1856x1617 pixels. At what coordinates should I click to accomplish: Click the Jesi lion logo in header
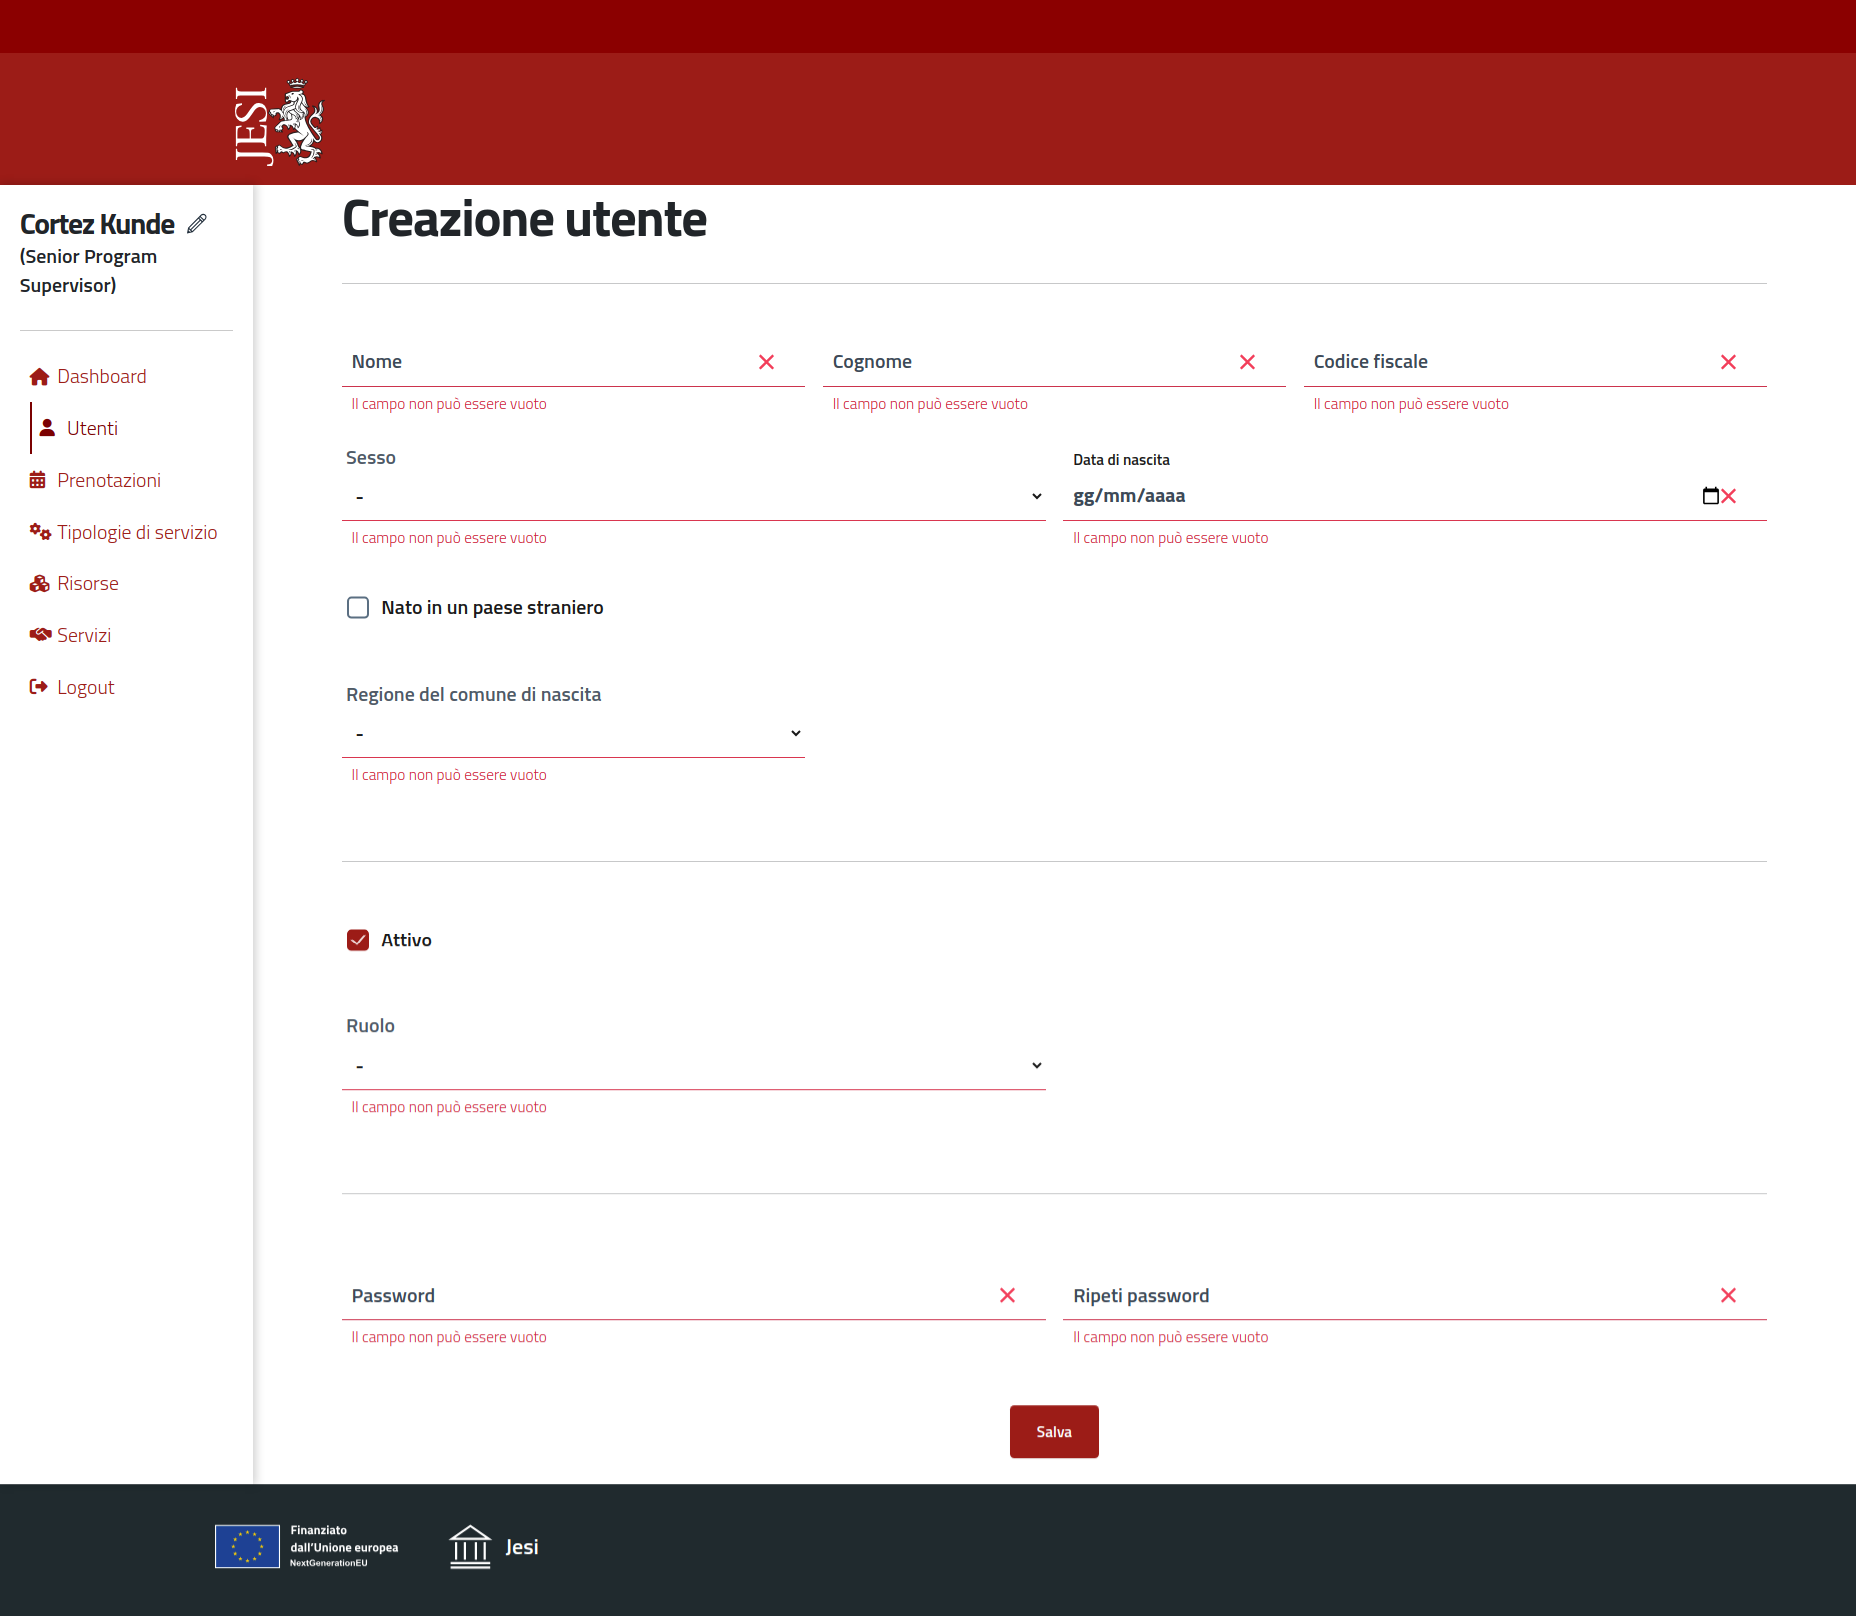point(279,122)
